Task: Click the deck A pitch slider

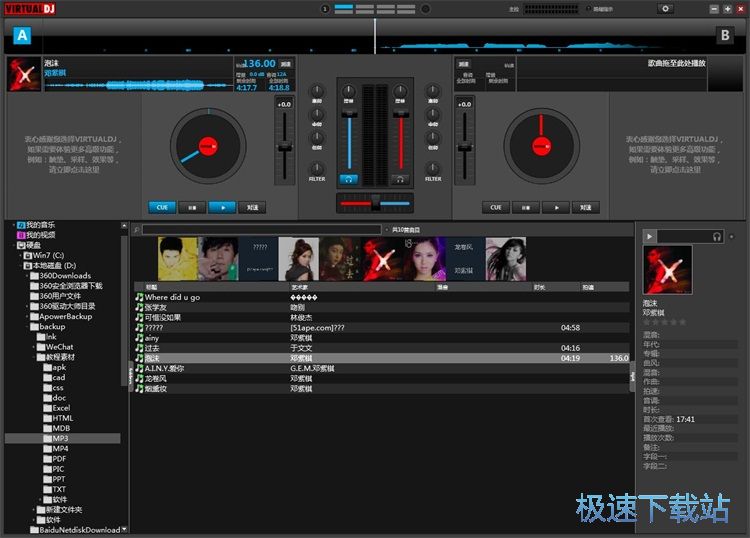Action: [x=285, y=147]
